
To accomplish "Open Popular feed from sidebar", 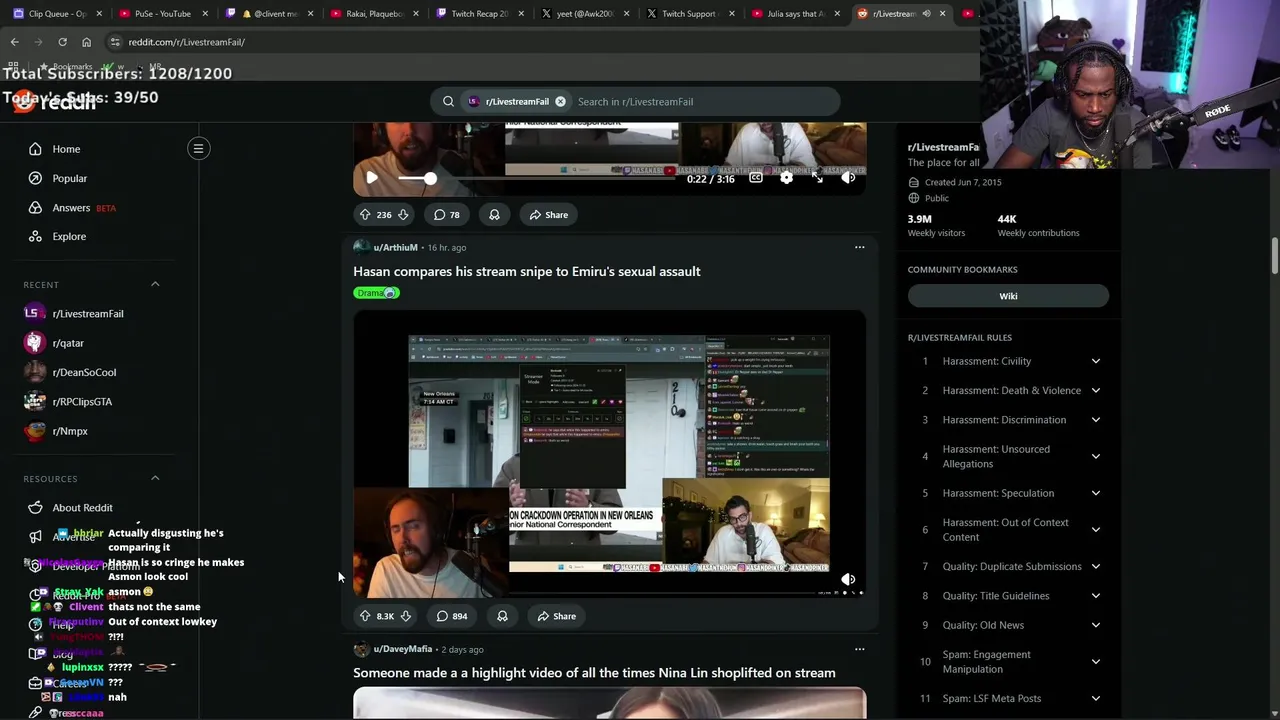I will tap(69, 178).
